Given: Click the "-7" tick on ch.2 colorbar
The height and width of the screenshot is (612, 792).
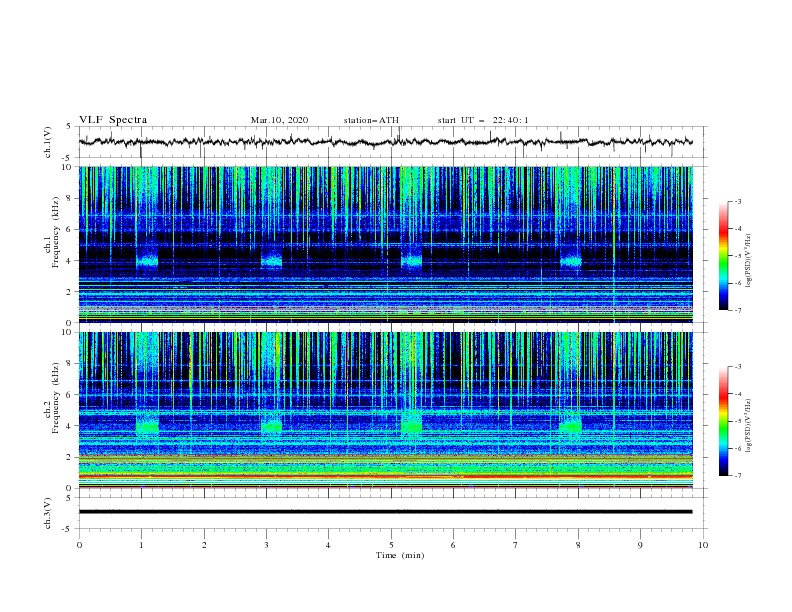Looking at the screenshot, I should pyautogui.click(x=738, y=476).
